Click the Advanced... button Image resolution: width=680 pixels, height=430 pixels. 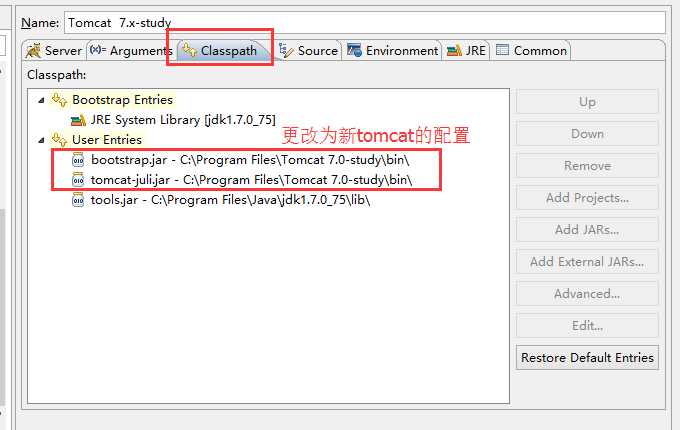(587, 294)
